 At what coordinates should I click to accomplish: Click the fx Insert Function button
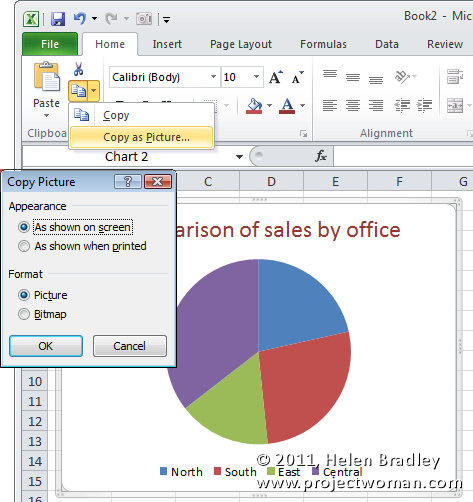[321, 156]
